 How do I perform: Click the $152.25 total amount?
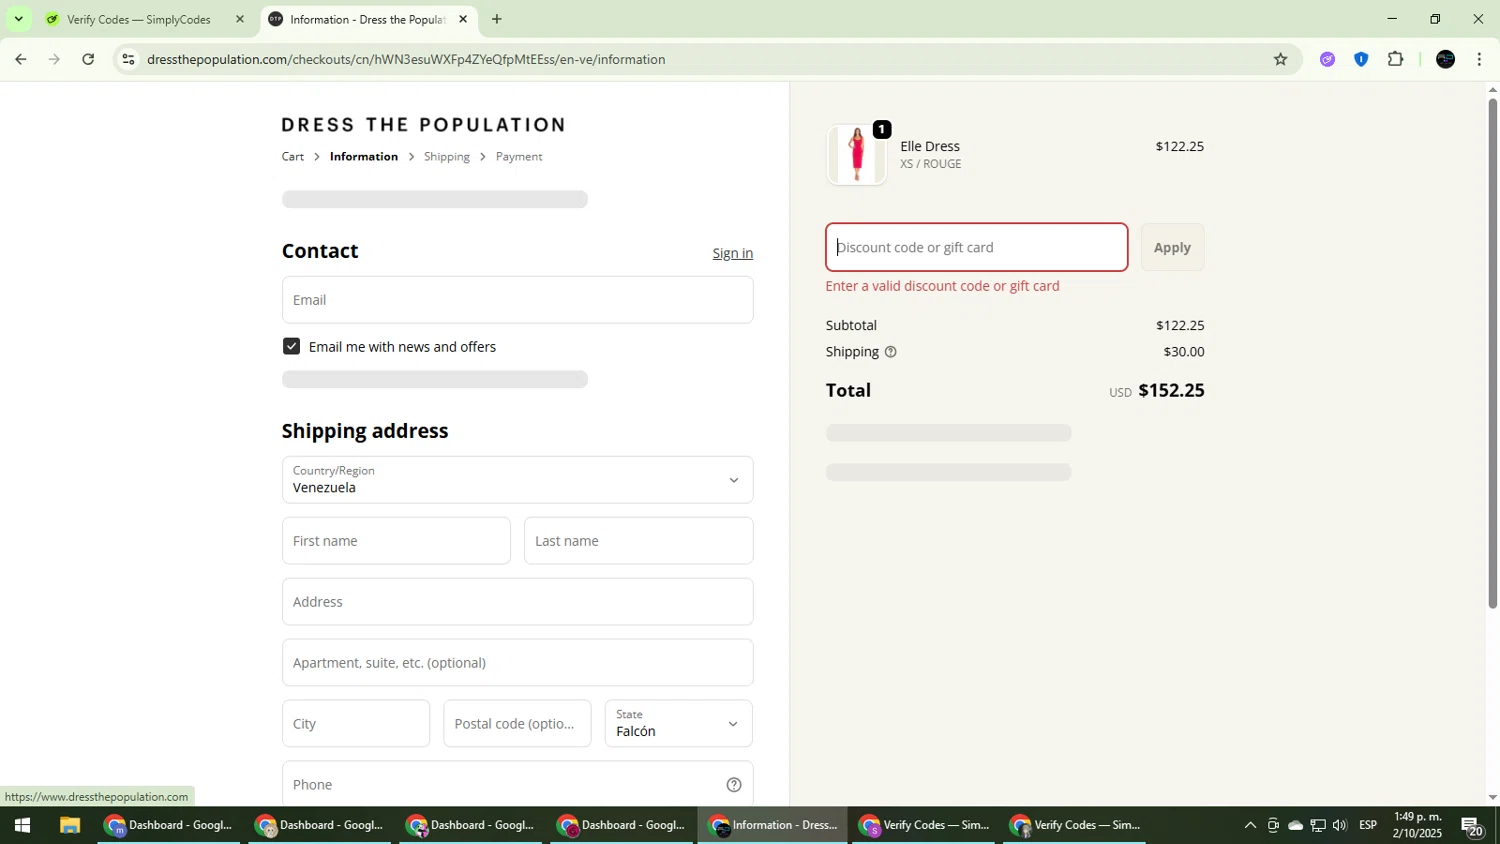1171,390
